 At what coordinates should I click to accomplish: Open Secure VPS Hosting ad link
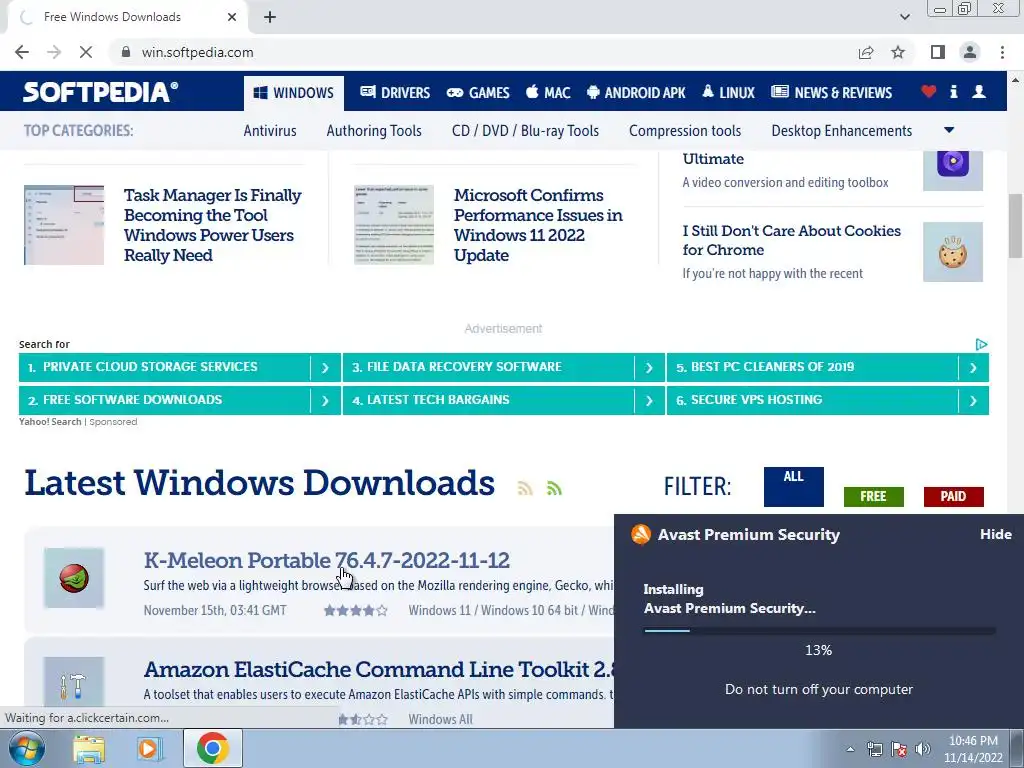(x=756, y=400)
